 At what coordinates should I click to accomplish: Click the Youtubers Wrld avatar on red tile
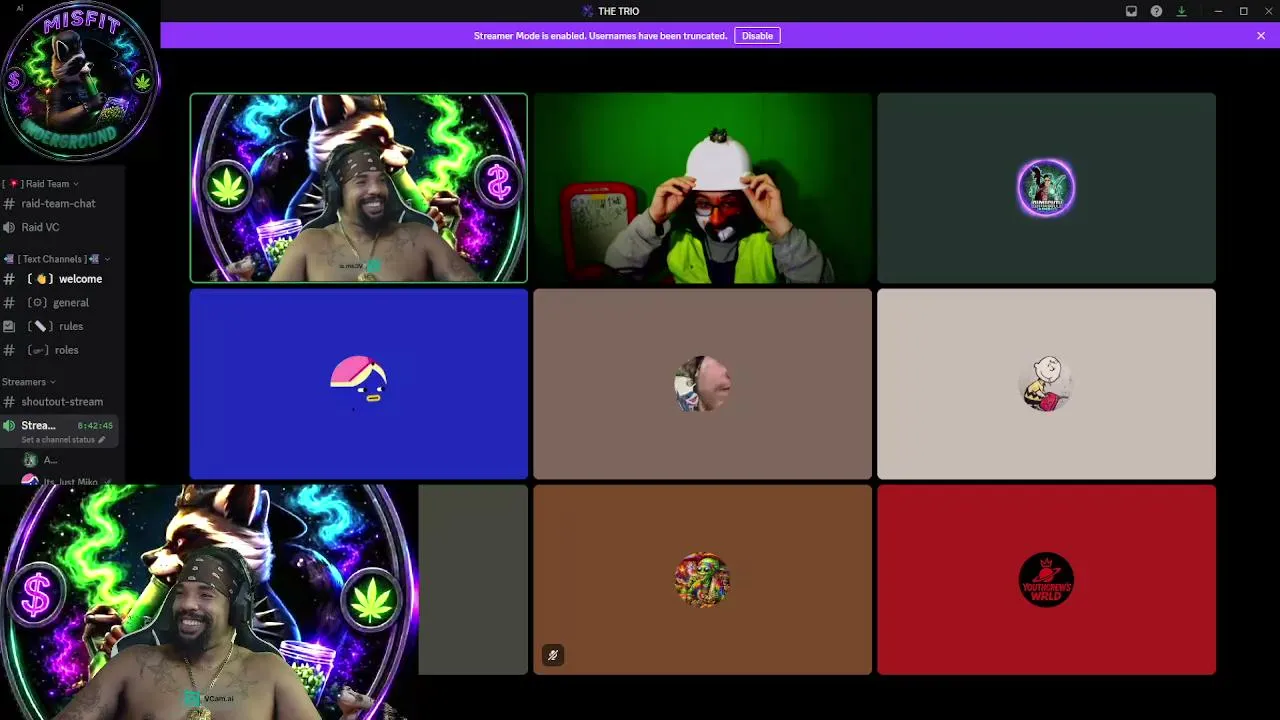click(x=1046, y=580)
